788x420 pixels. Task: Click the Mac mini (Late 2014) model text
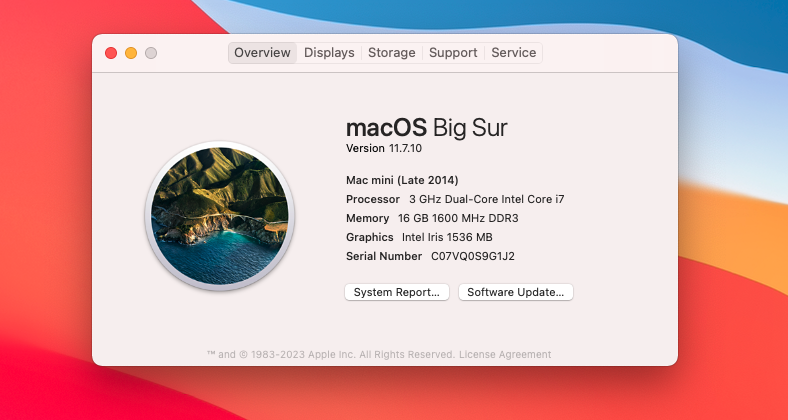402,180
